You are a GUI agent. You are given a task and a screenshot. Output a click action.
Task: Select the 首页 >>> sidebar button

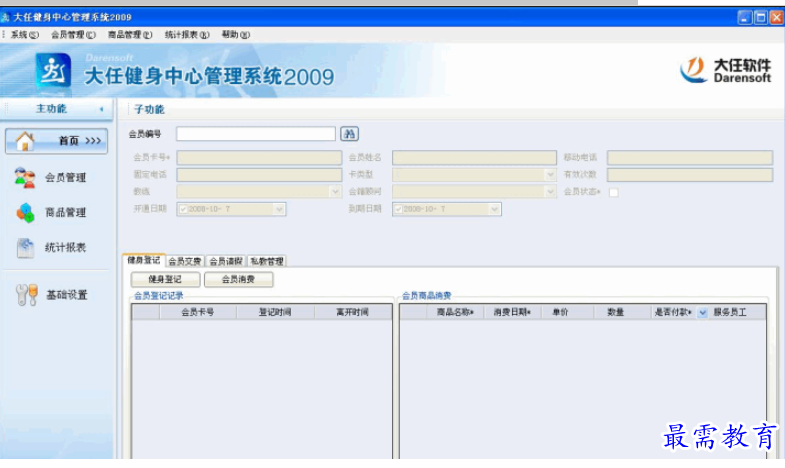tap(57, 141)
